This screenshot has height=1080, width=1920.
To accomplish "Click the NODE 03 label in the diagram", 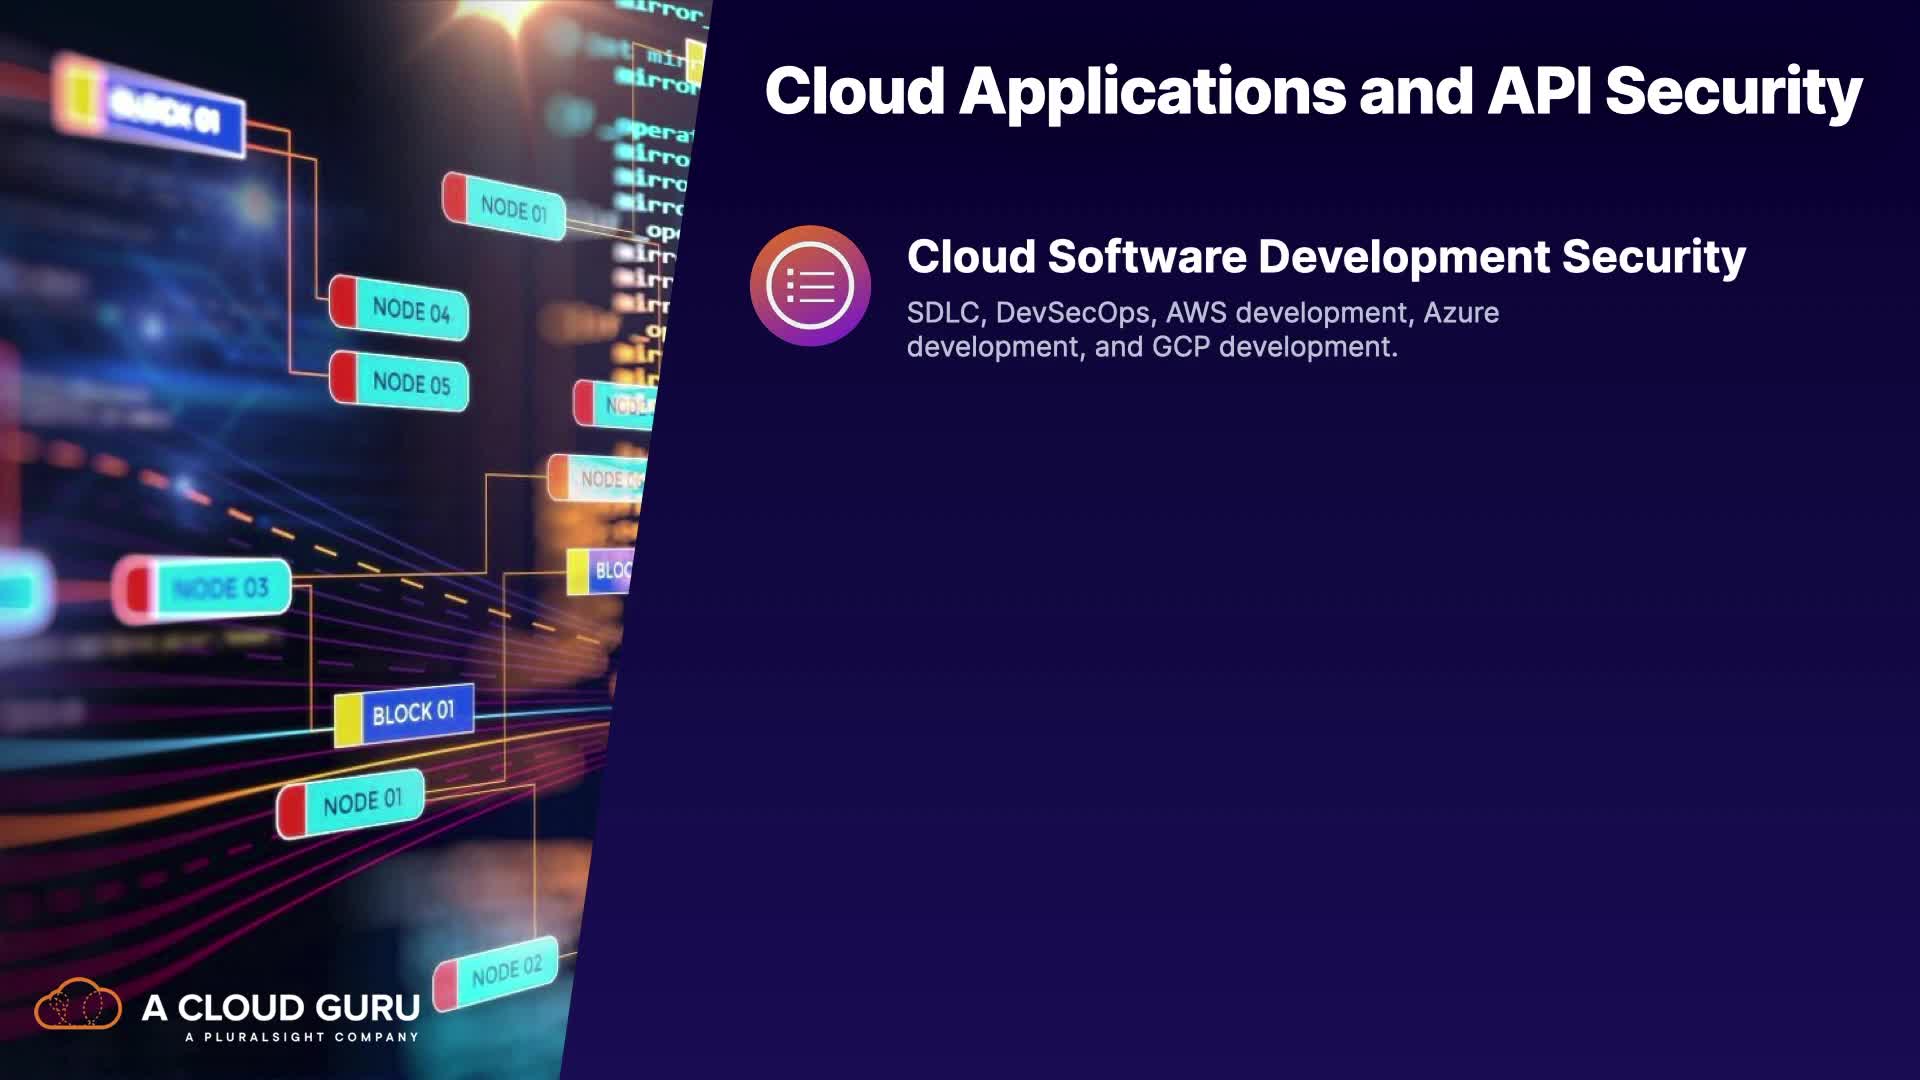I will pyautogui.click(x=220, y=588).
